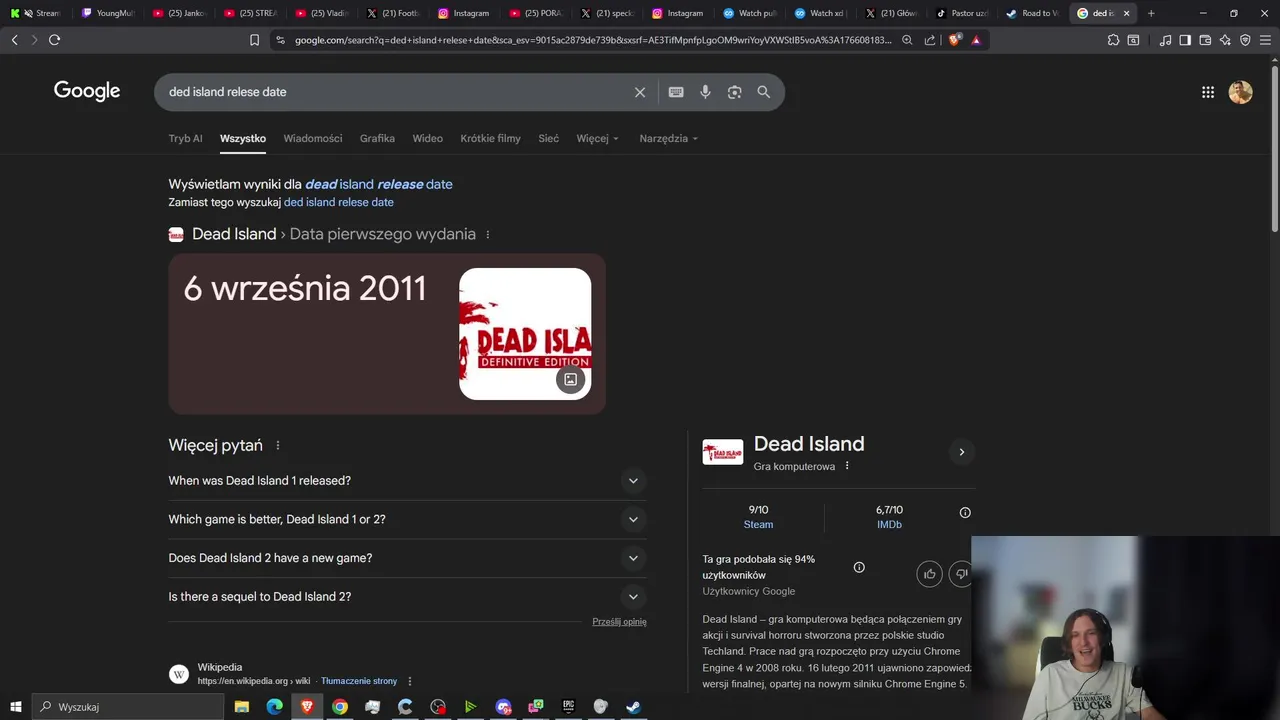The width and height of the screenshot is (1280, 720).
Task: Open the Dead Island Definitive Edition cover thumbnail
Action: tap(525, 334)
